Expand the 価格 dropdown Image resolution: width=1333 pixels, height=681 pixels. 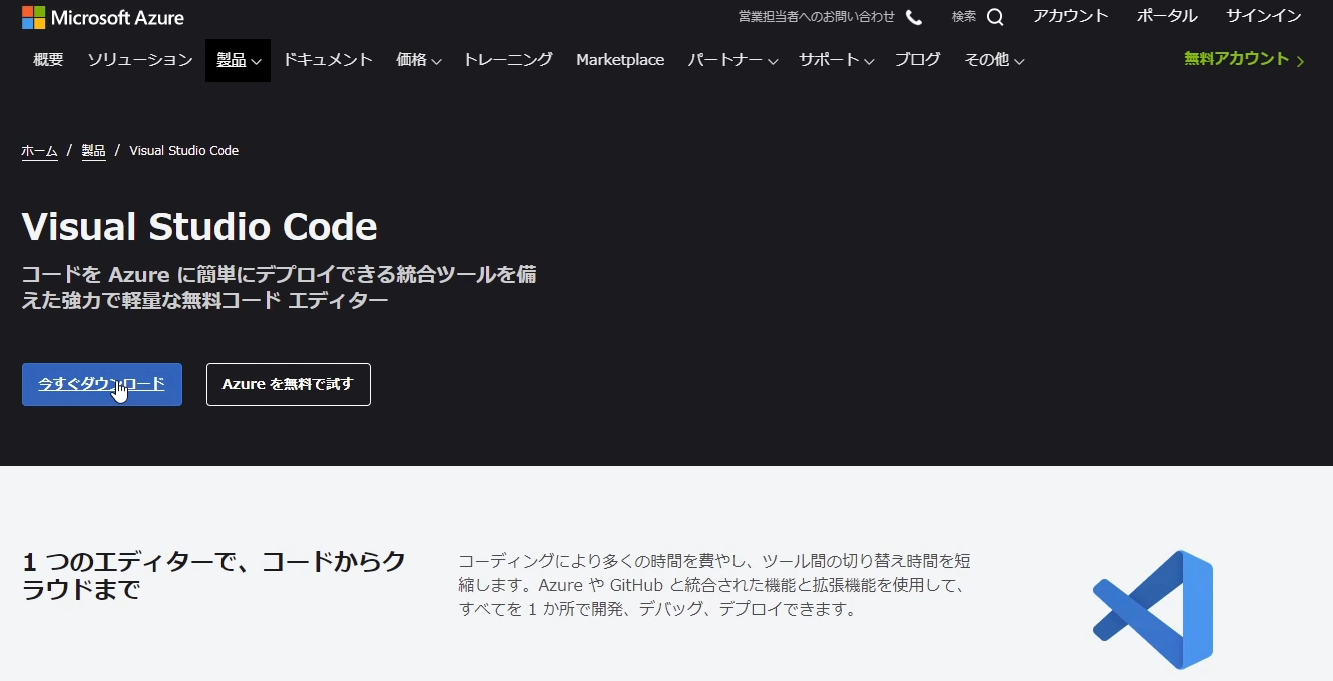pyautogui.click(x=418, y=60)
